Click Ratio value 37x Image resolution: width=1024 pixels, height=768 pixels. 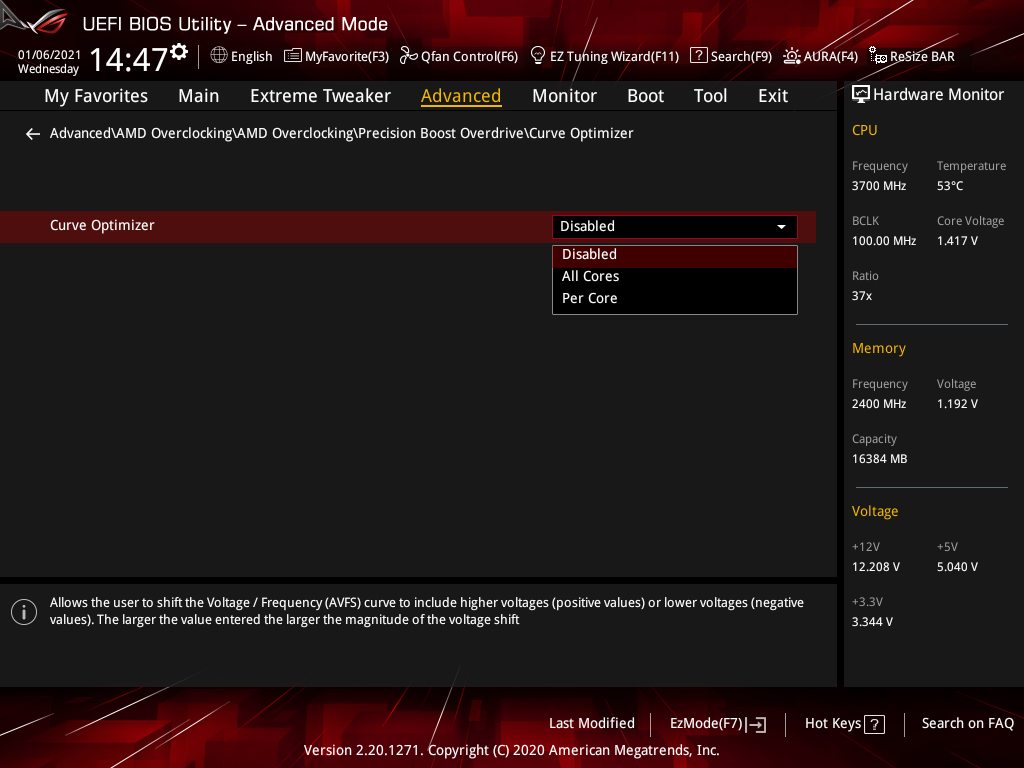(x=861, y=296)
